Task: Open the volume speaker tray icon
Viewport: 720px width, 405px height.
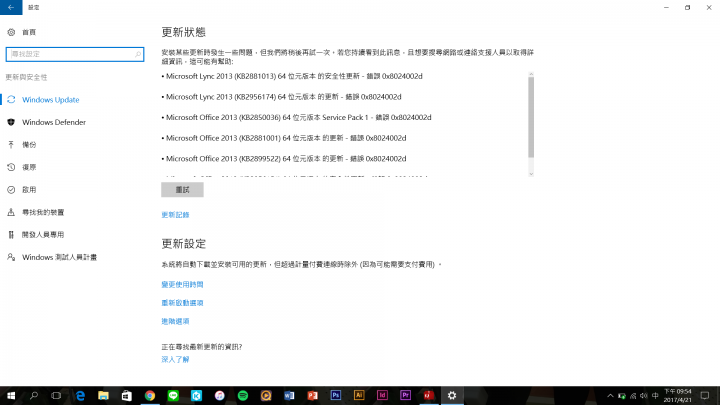Action: click(644, 396)
